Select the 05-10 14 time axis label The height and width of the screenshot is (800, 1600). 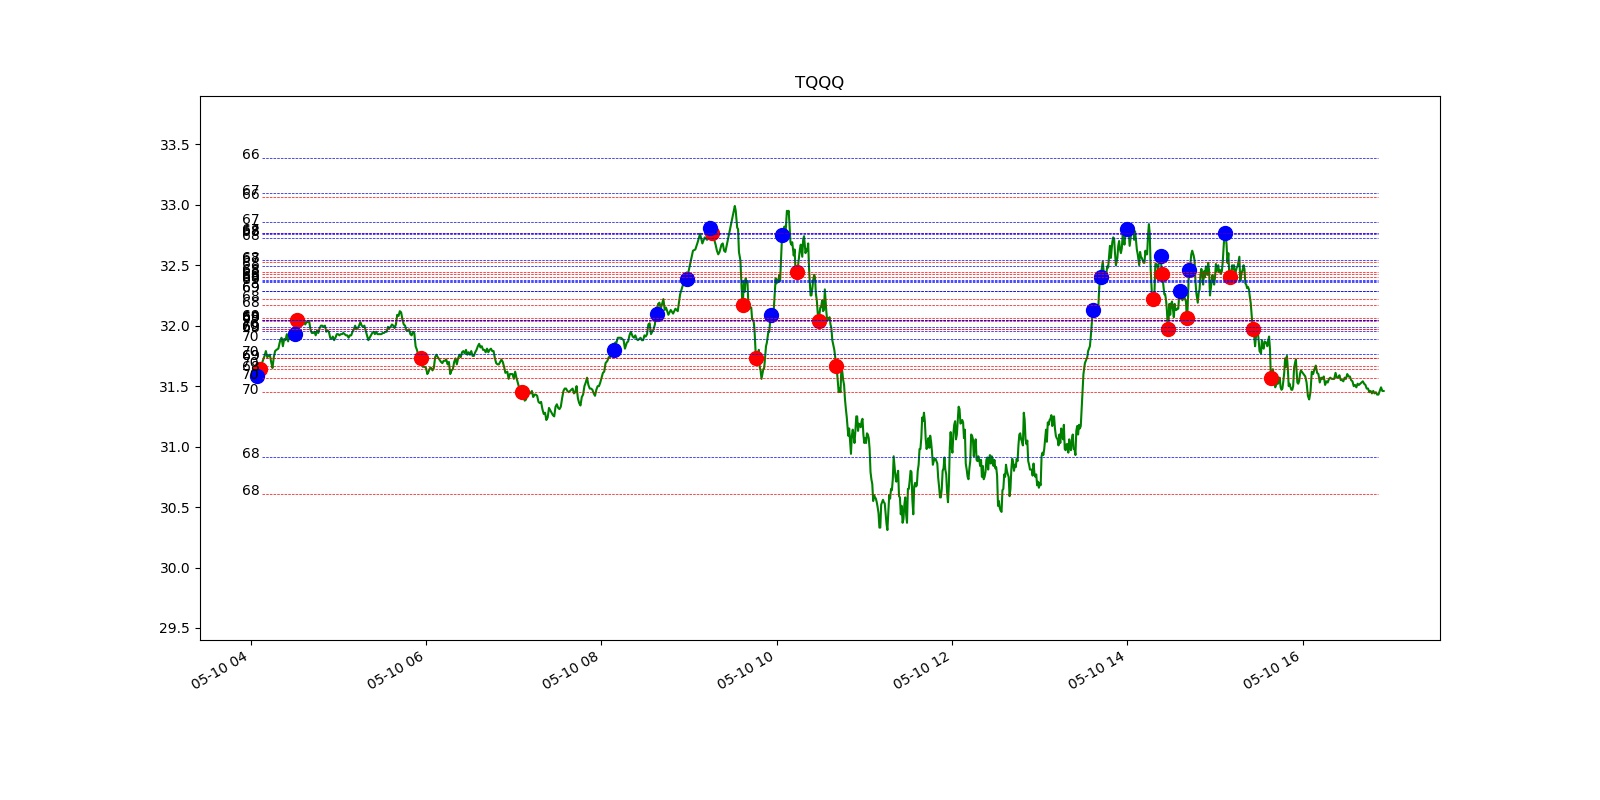point(1097,670)
